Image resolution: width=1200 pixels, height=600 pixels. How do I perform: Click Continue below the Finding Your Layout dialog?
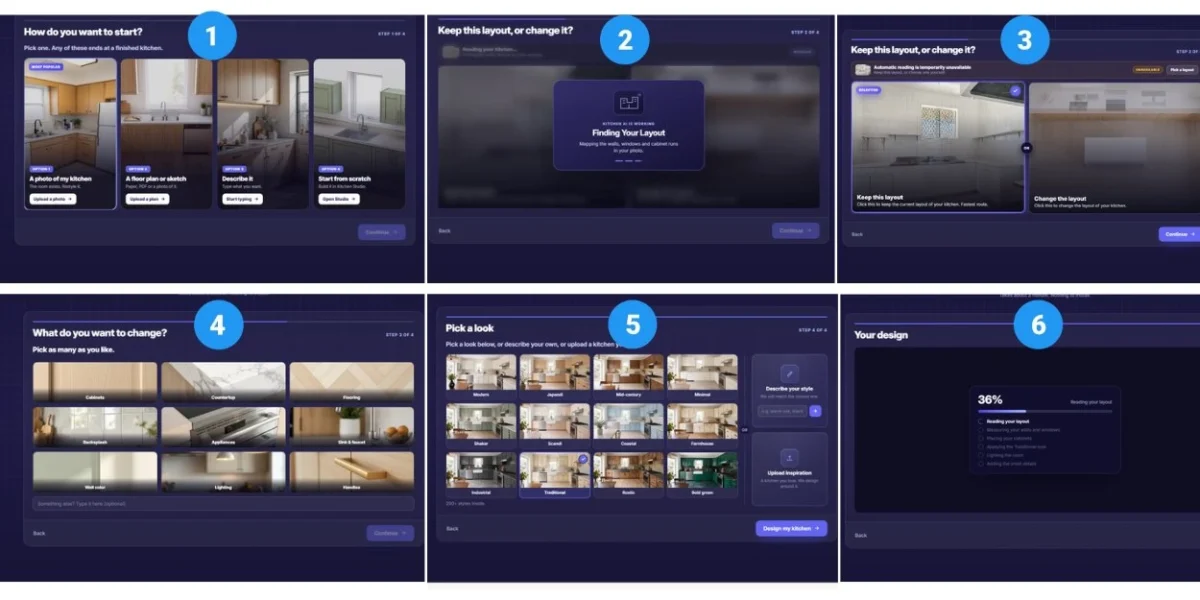coord(795,231)
